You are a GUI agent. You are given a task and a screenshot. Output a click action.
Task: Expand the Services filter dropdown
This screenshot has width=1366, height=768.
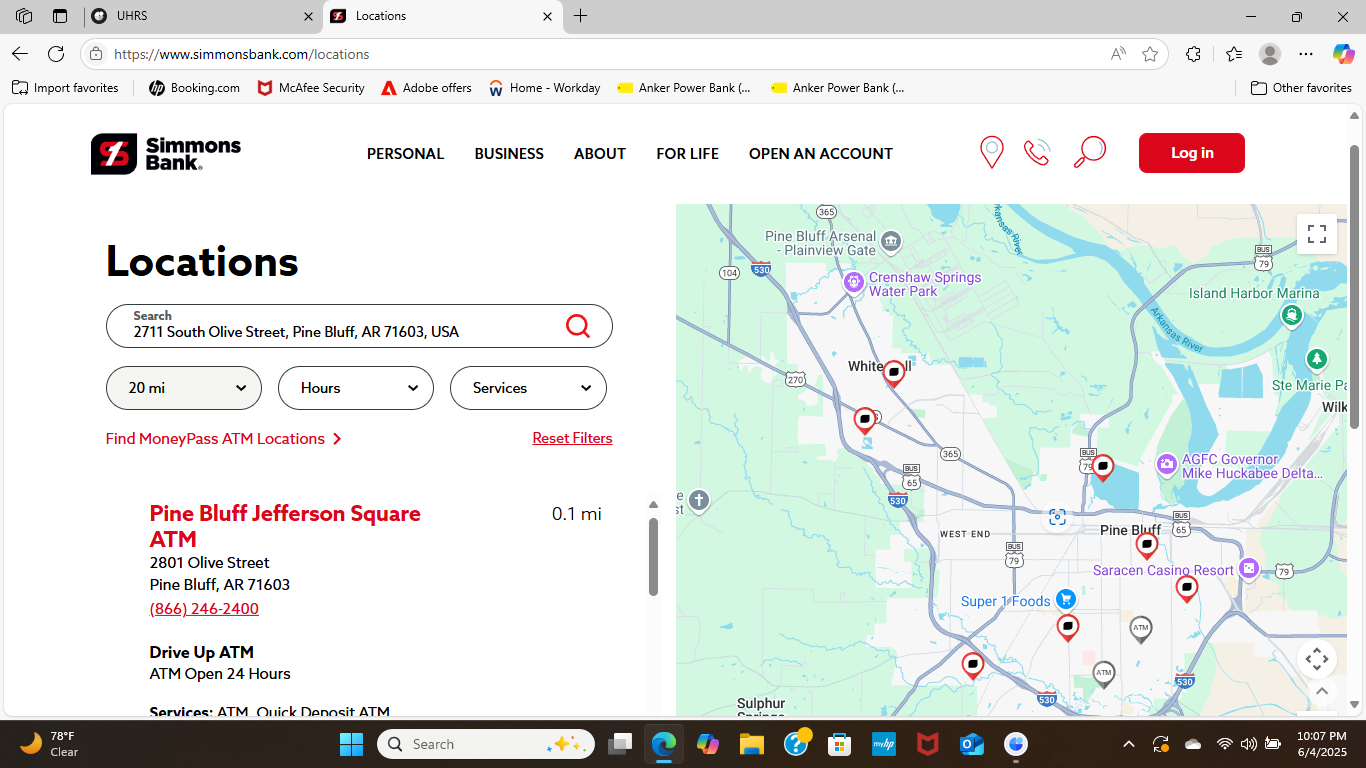528,388
